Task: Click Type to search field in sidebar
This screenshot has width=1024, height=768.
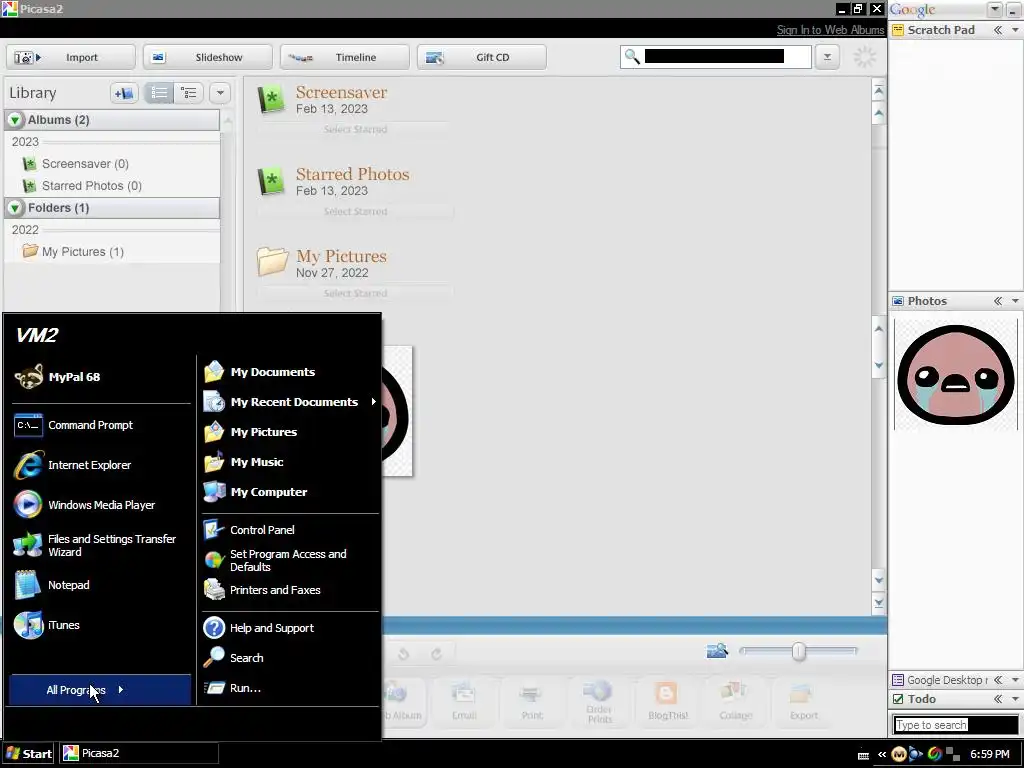Action: coord(955,725)
